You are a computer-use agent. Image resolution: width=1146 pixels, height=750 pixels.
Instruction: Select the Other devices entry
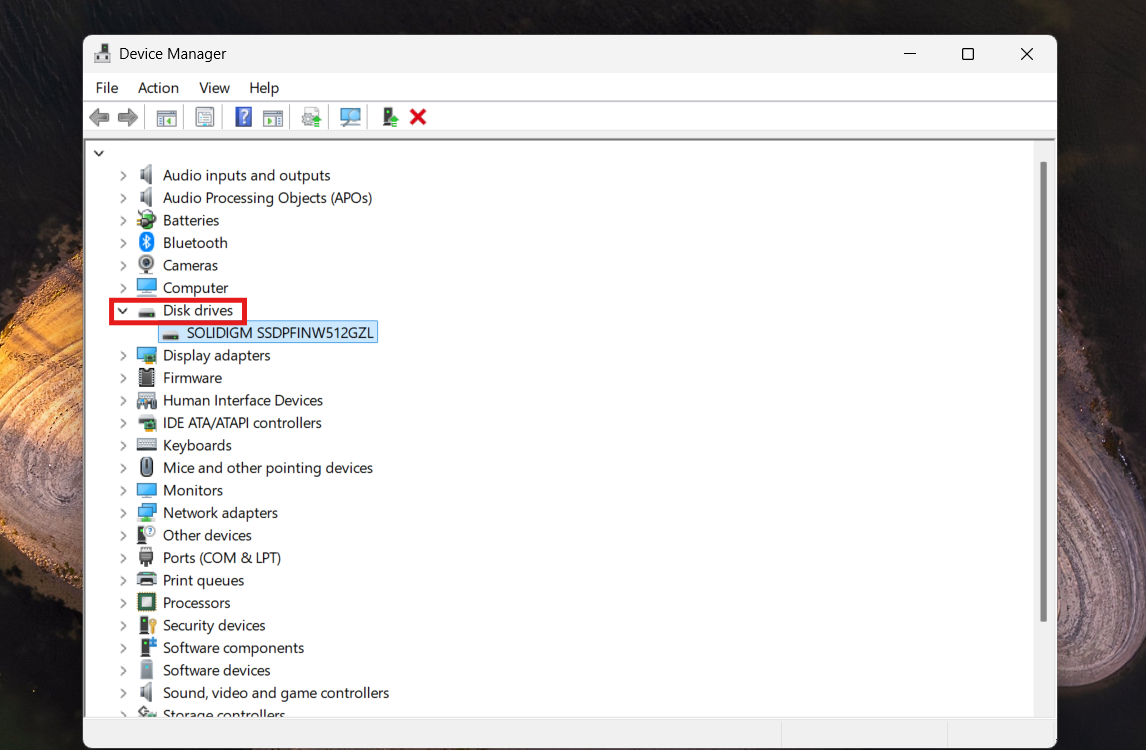click(207, 535)
